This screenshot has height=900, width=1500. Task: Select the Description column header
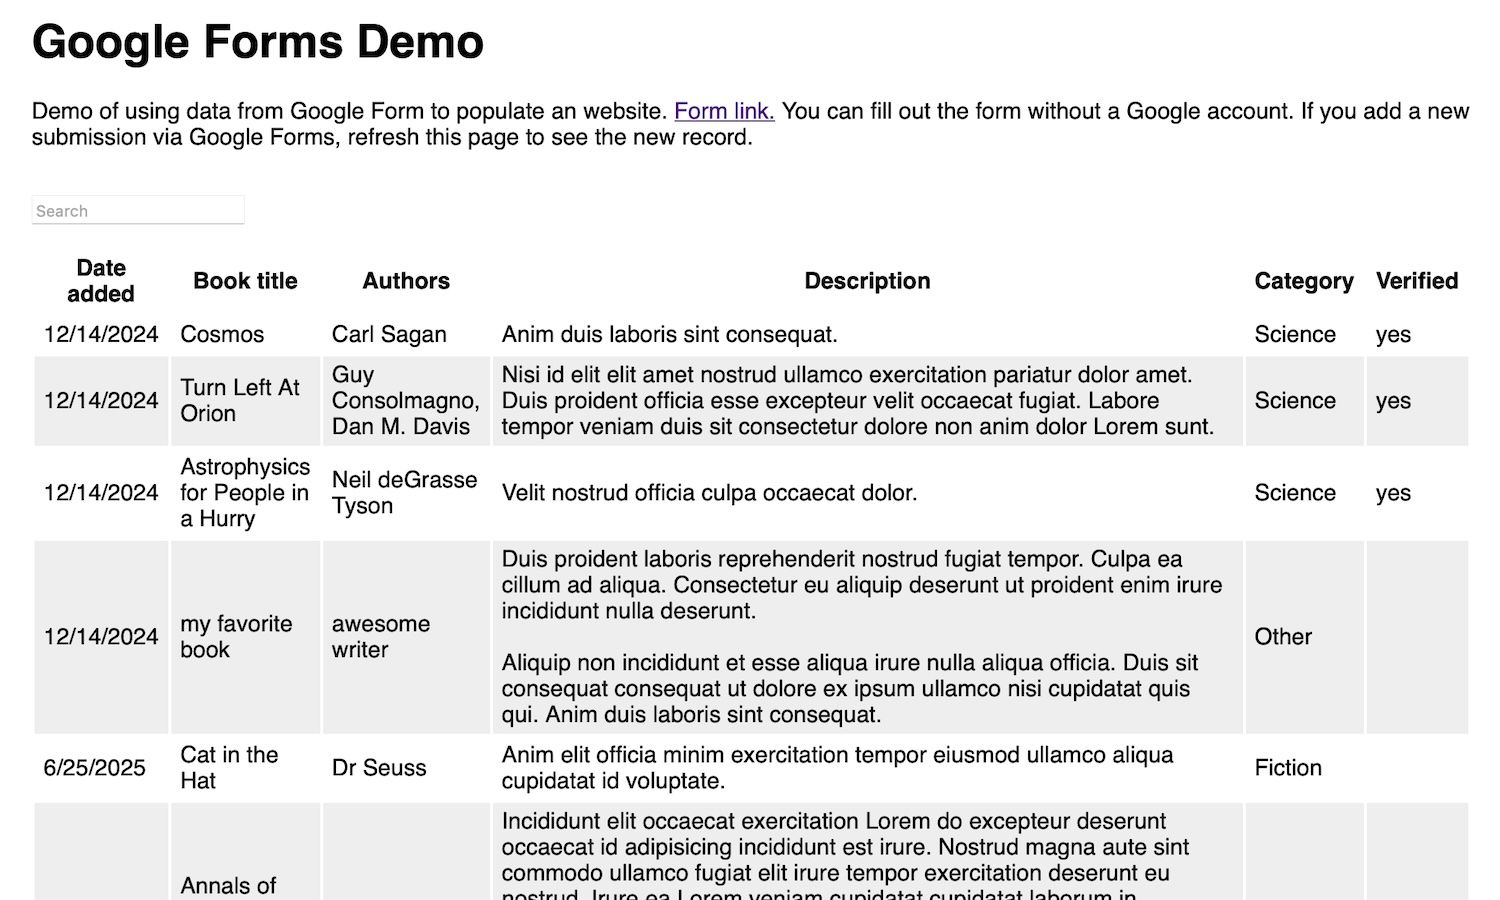pyautogui.click(x=867, y=281)
